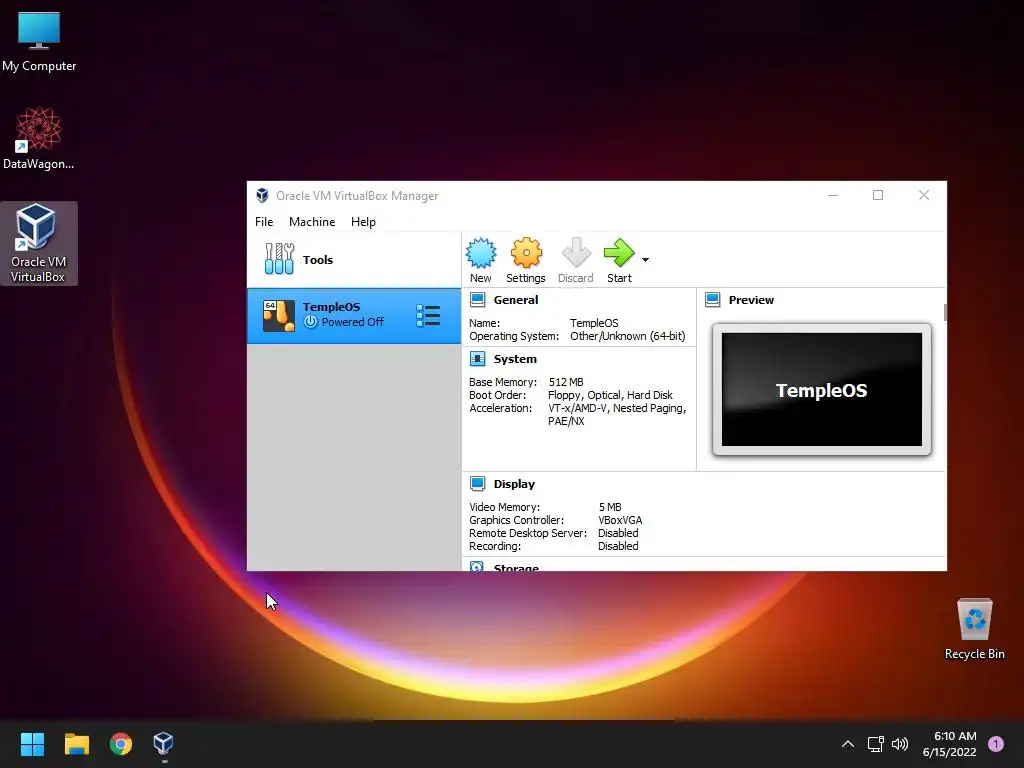Click the network tray icon
1024x768 pixels.
point(875,744)
